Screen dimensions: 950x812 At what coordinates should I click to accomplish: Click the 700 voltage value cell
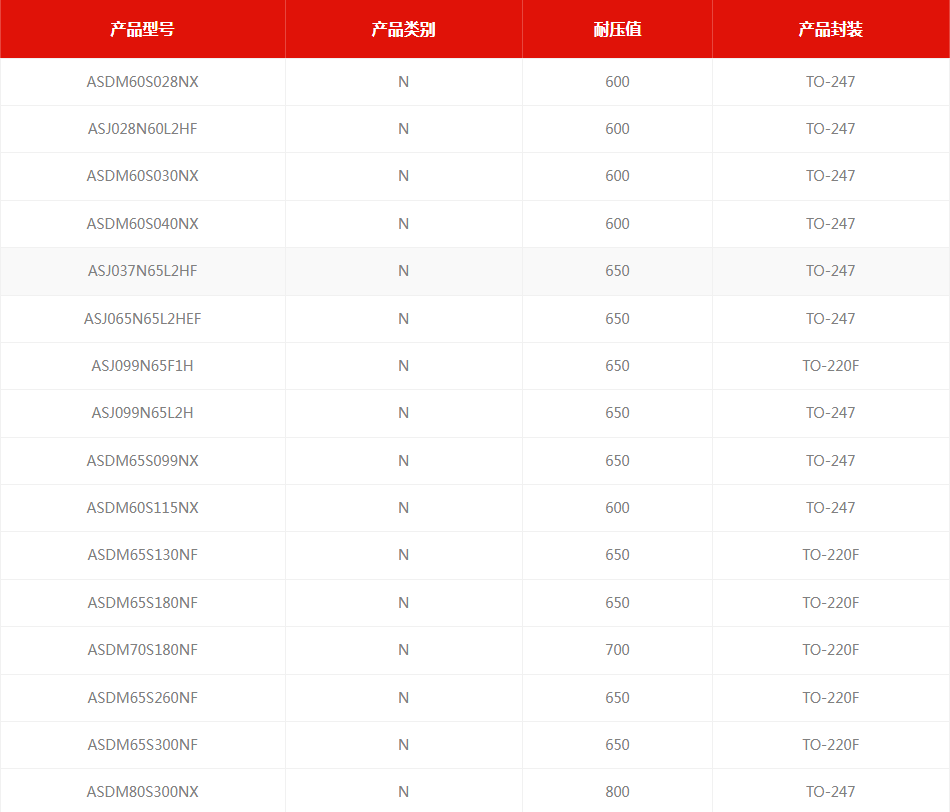click(617, 650)
